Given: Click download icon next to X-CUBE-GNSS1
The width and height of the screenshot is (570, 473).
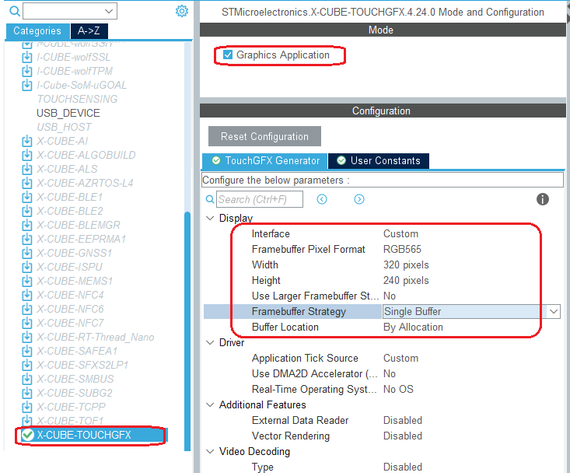Looking at the screenshot, I should (x=27, y=253).
